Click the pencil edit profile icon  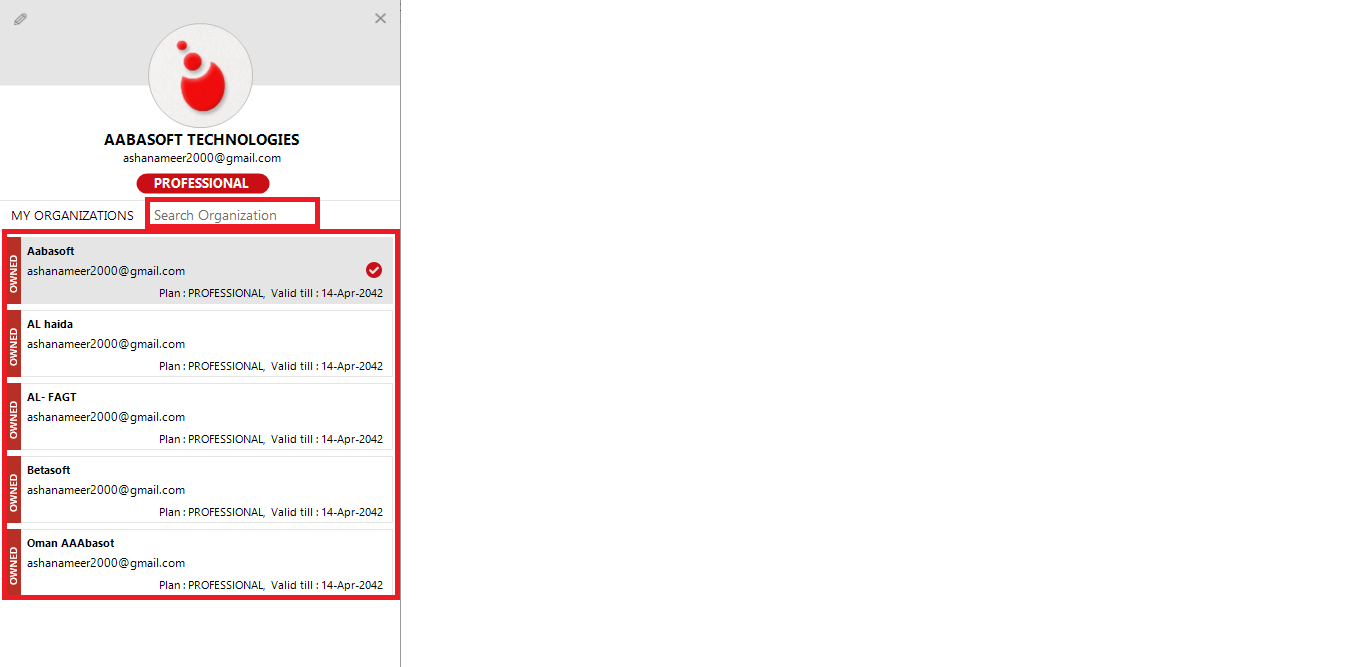pos(20,19)
